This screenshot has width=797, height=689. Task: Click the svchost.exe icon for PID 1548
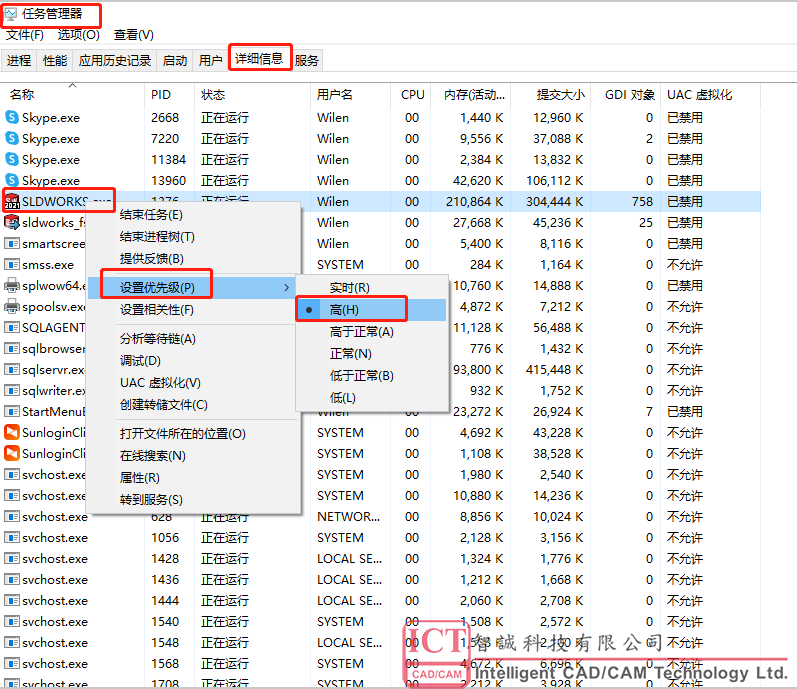click(12, 643)
